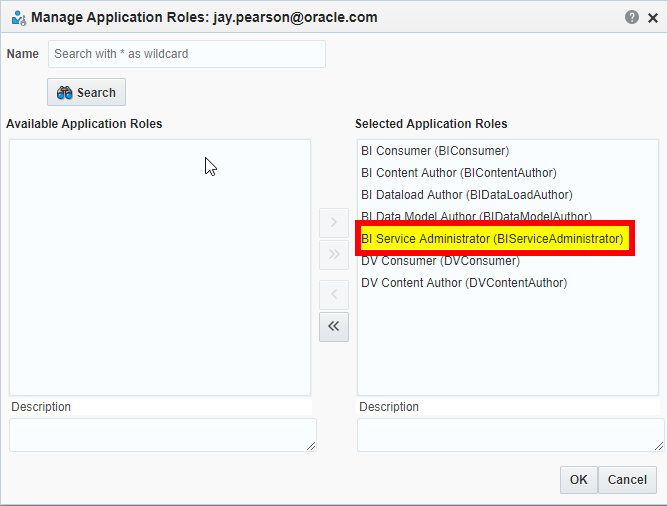Select DV Content Author role
This screenshot has width=667, height=506.
(464, 283)
